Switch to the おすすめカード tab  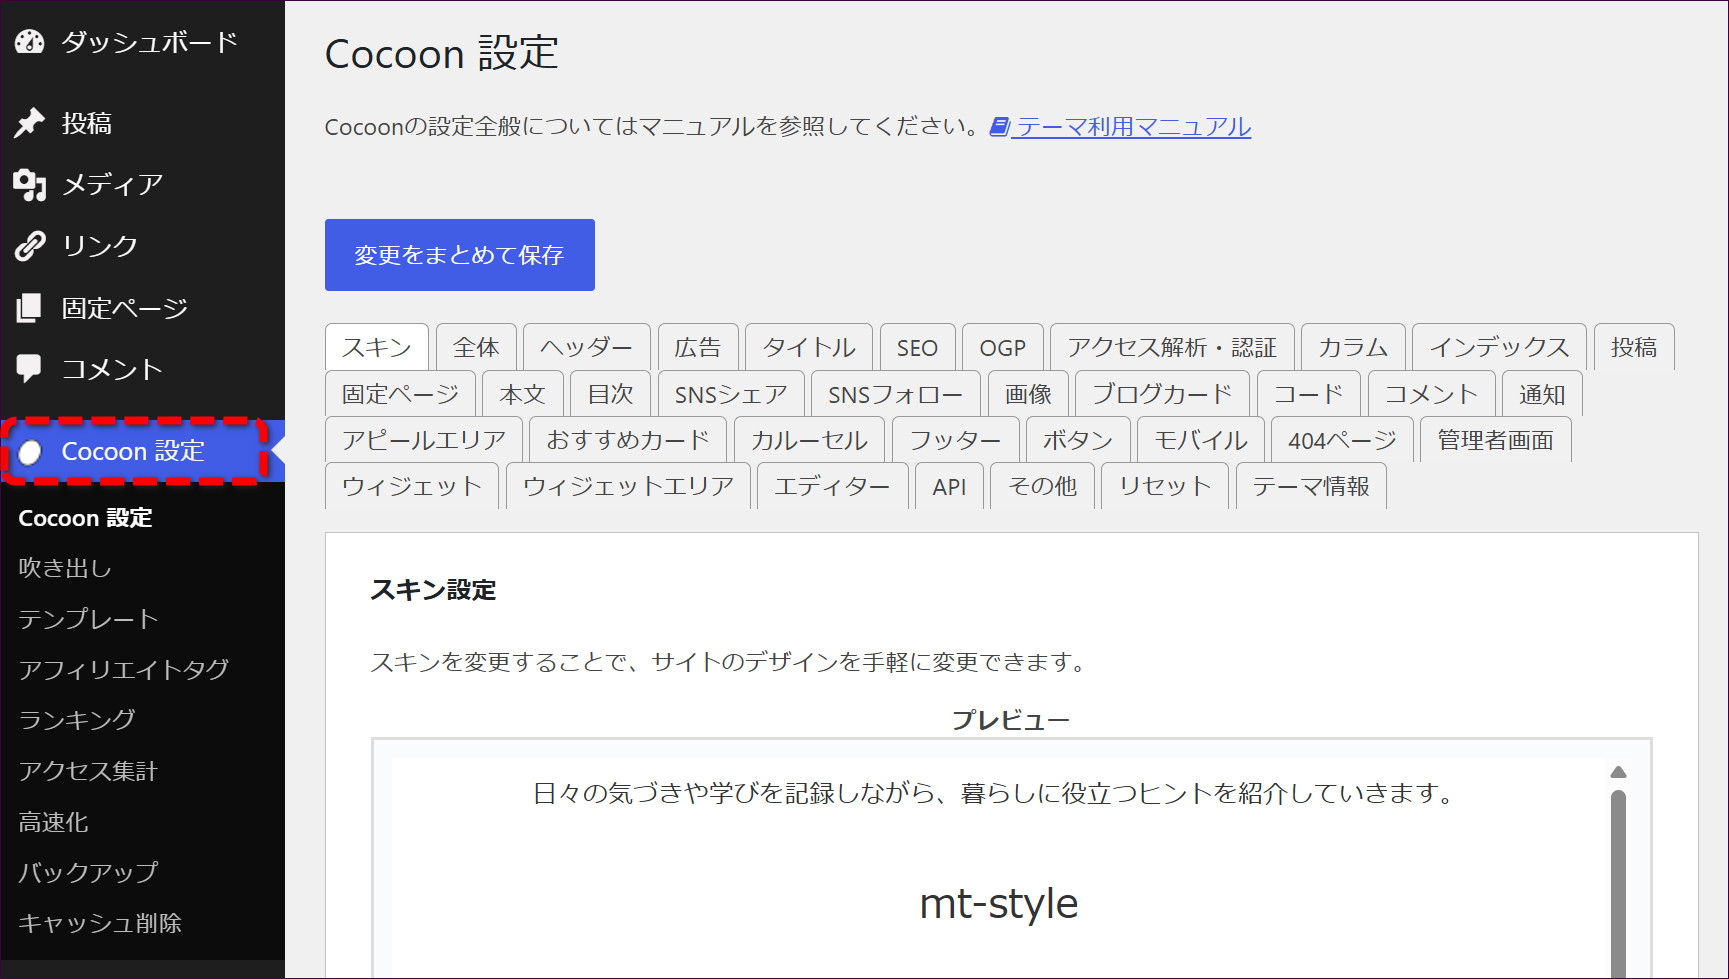[628, 440]
